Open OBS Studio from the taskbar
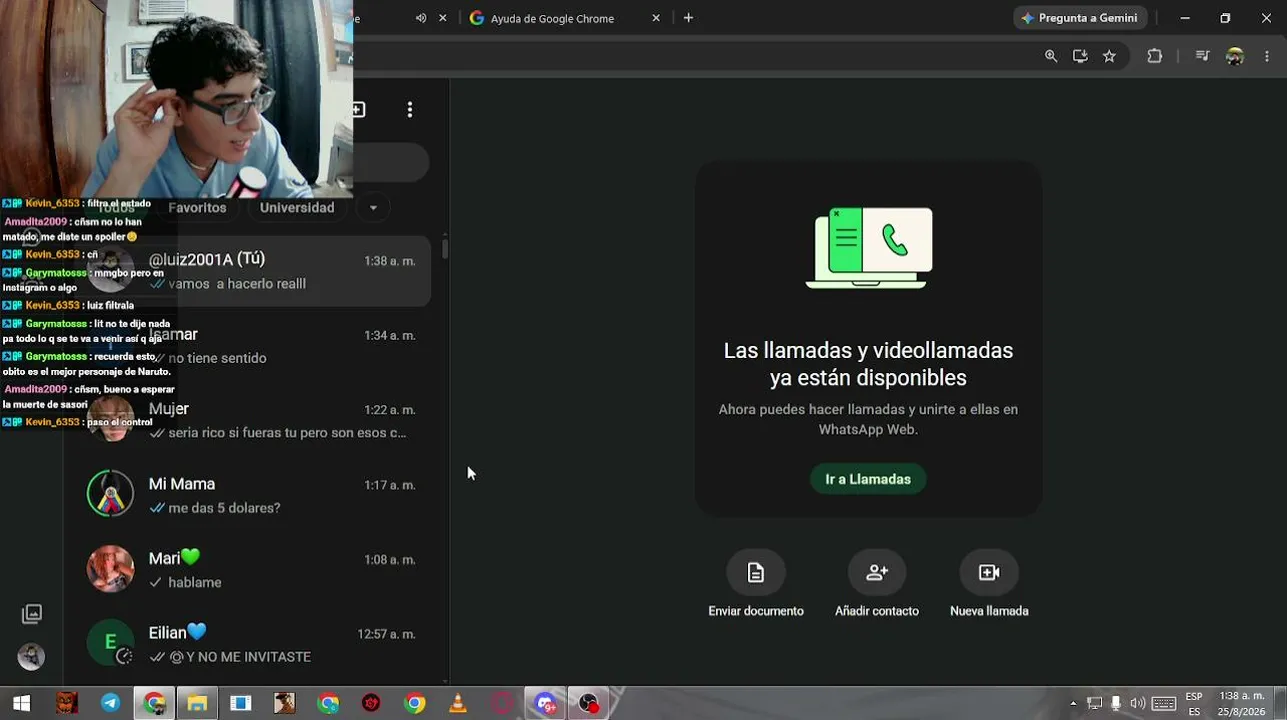Screen dimensions: 1287x720 589,703
